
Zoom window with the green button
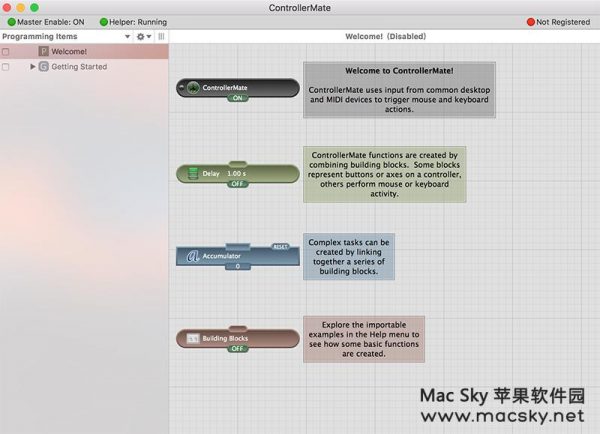click(x=34, y=7)
